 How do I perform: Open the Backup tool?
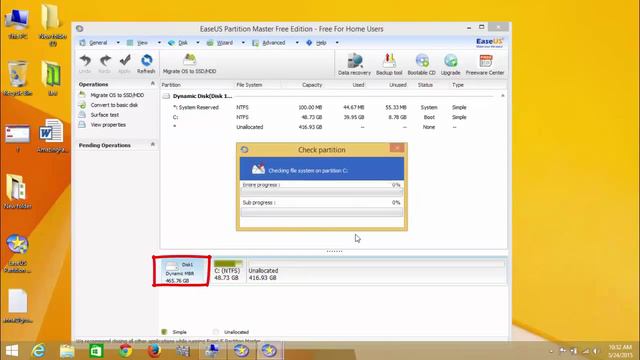click(x=389, y=64)
